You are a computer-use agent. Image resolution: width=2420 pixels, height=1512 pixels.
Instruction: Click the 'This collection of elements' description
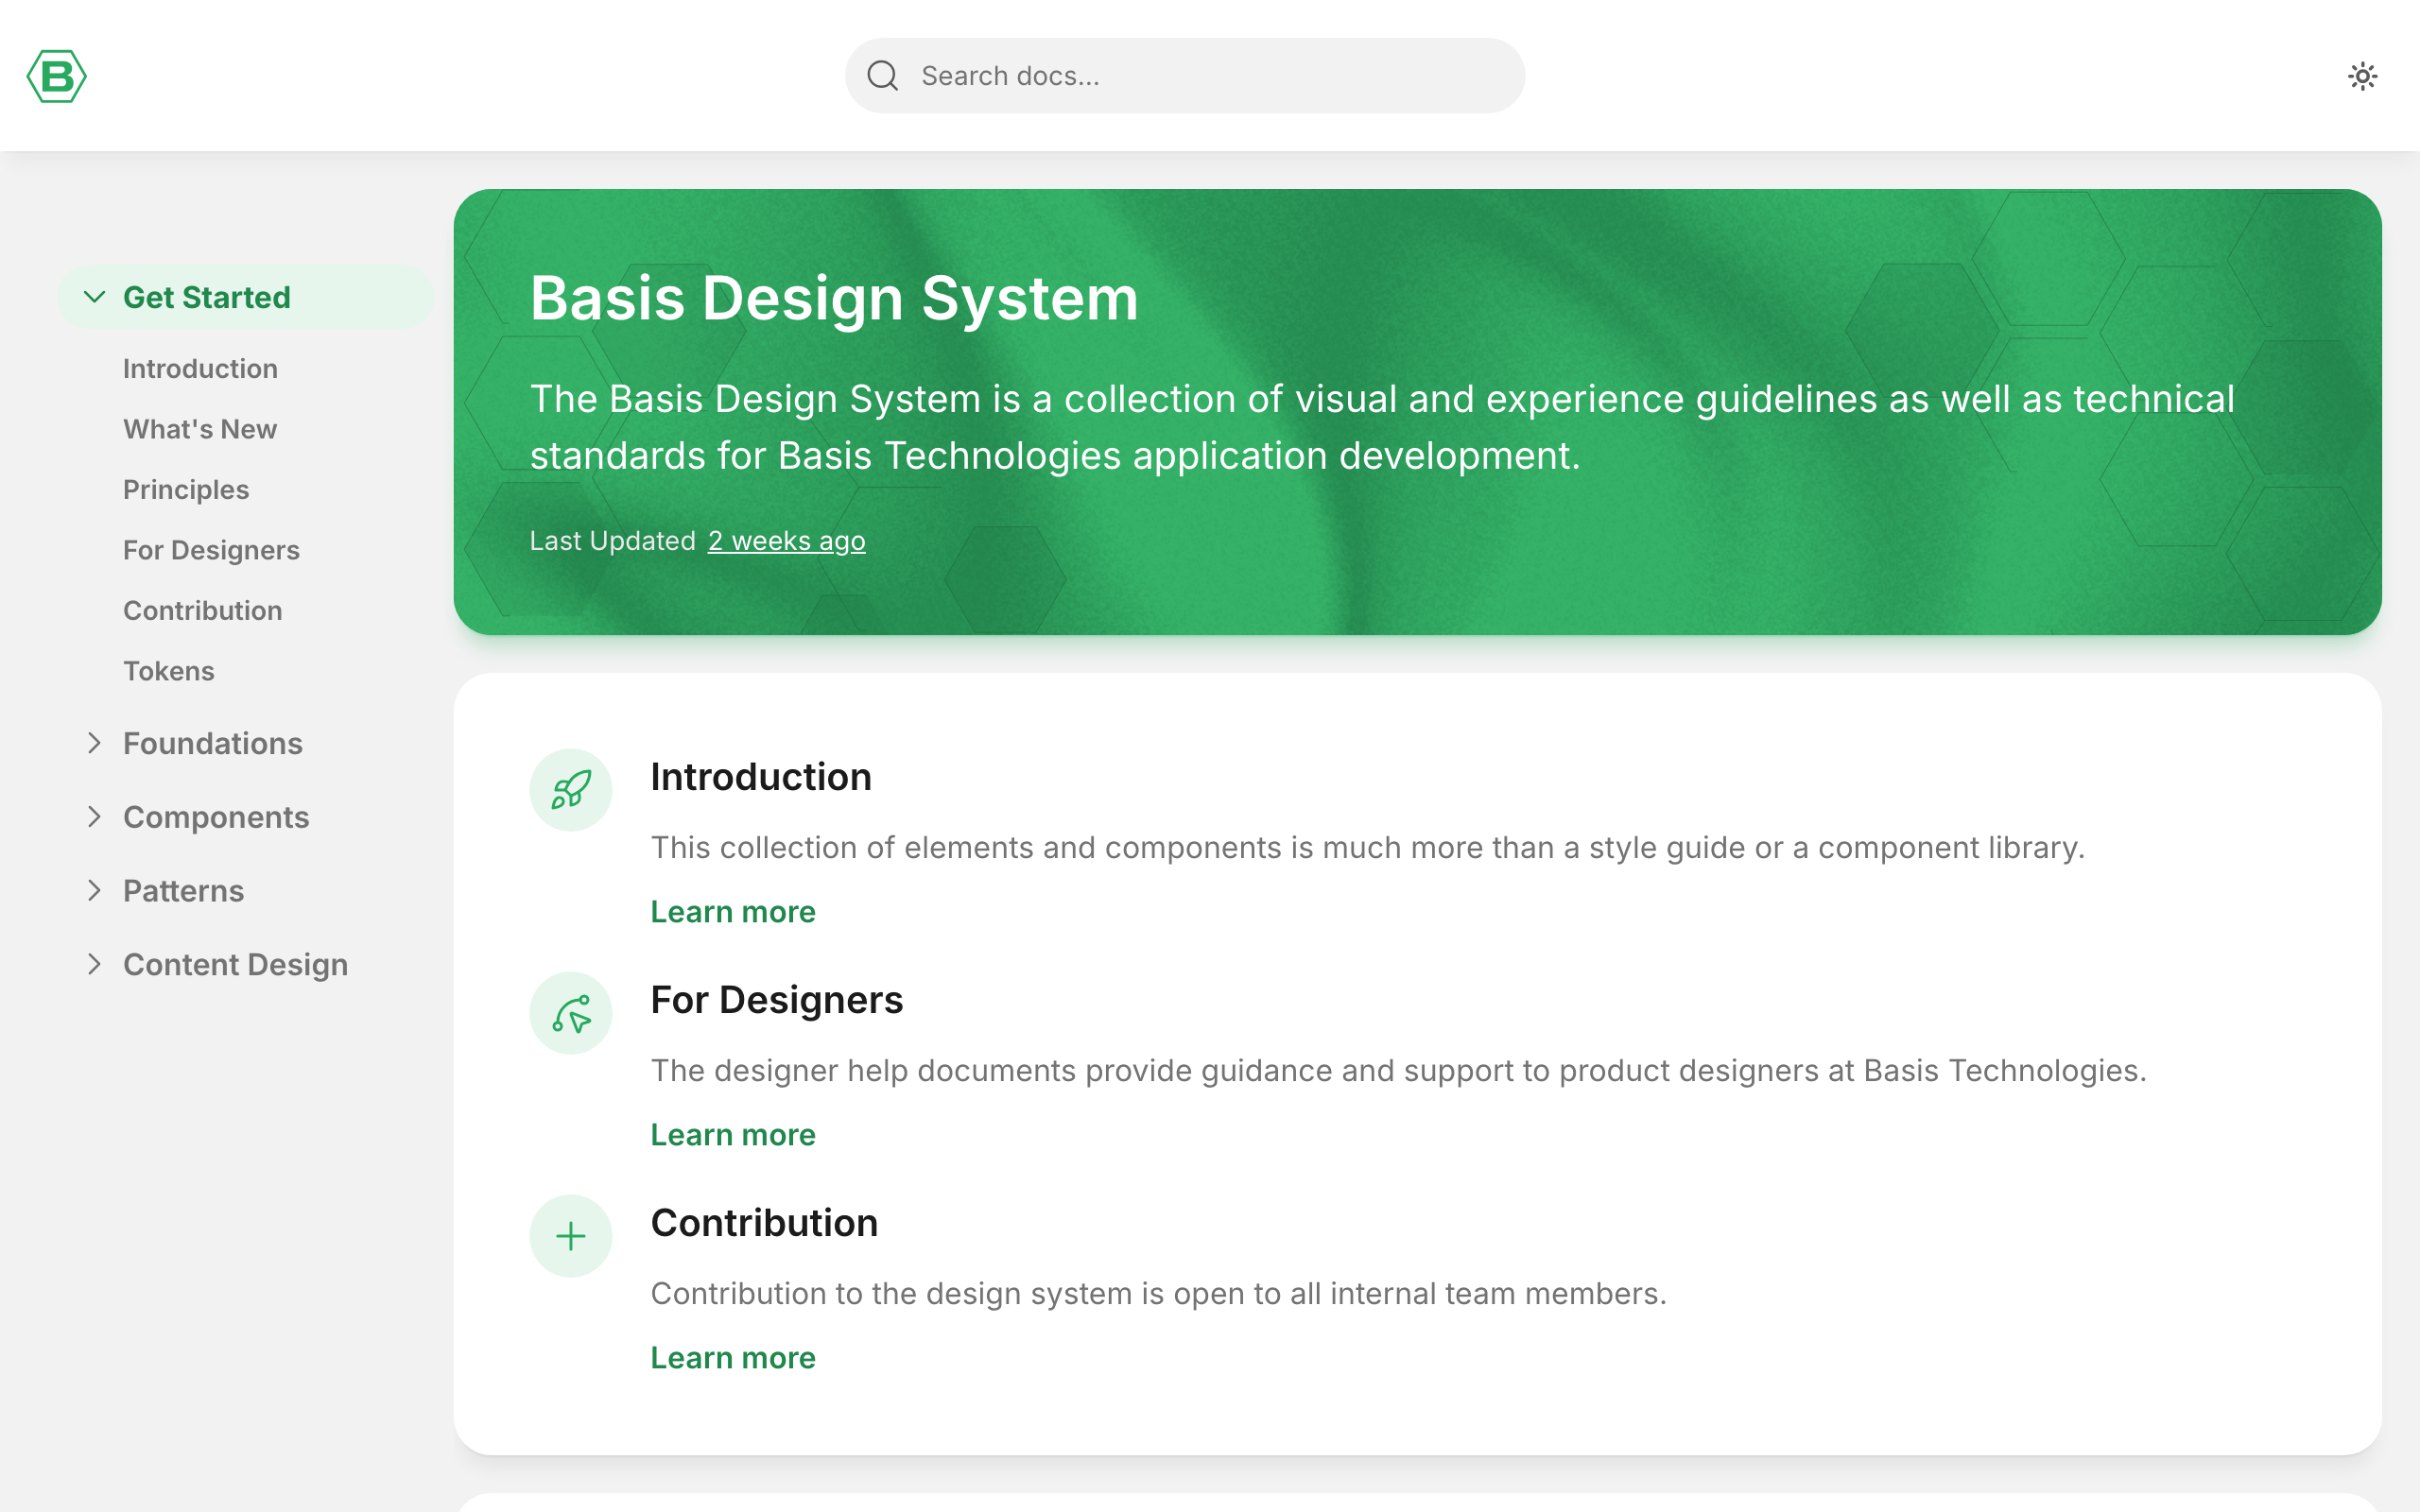[1368, 848]
